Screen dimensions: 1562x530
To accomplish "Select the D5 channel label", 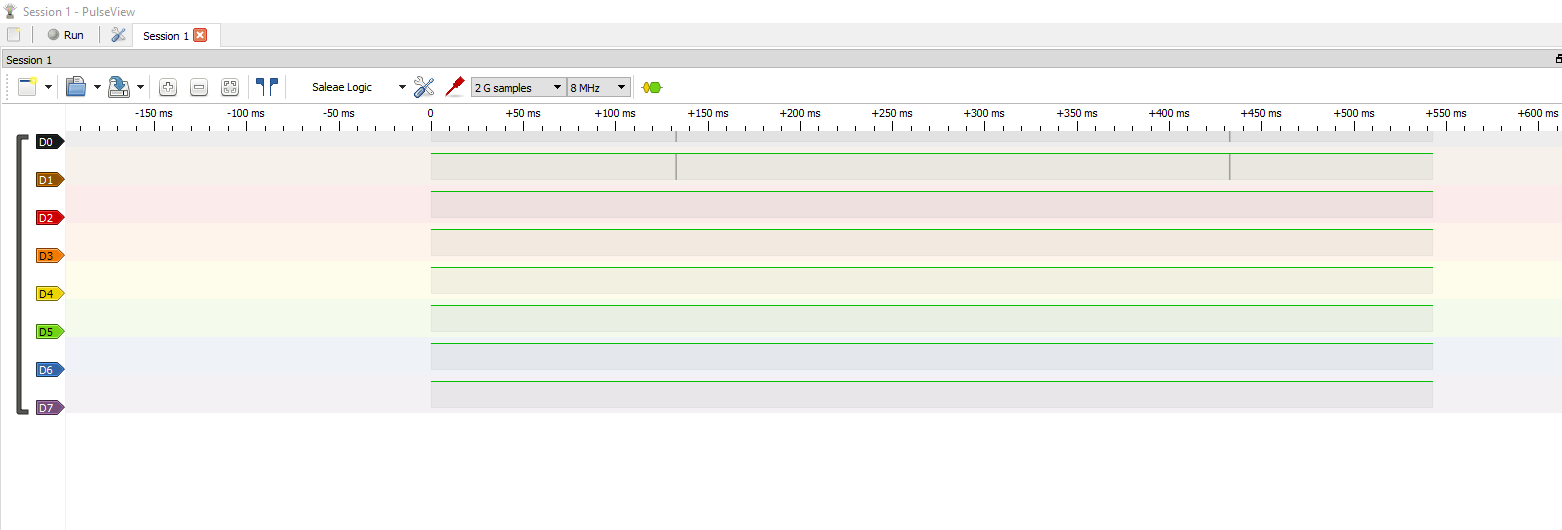I will pyautogui.click(x=49, y=331).
